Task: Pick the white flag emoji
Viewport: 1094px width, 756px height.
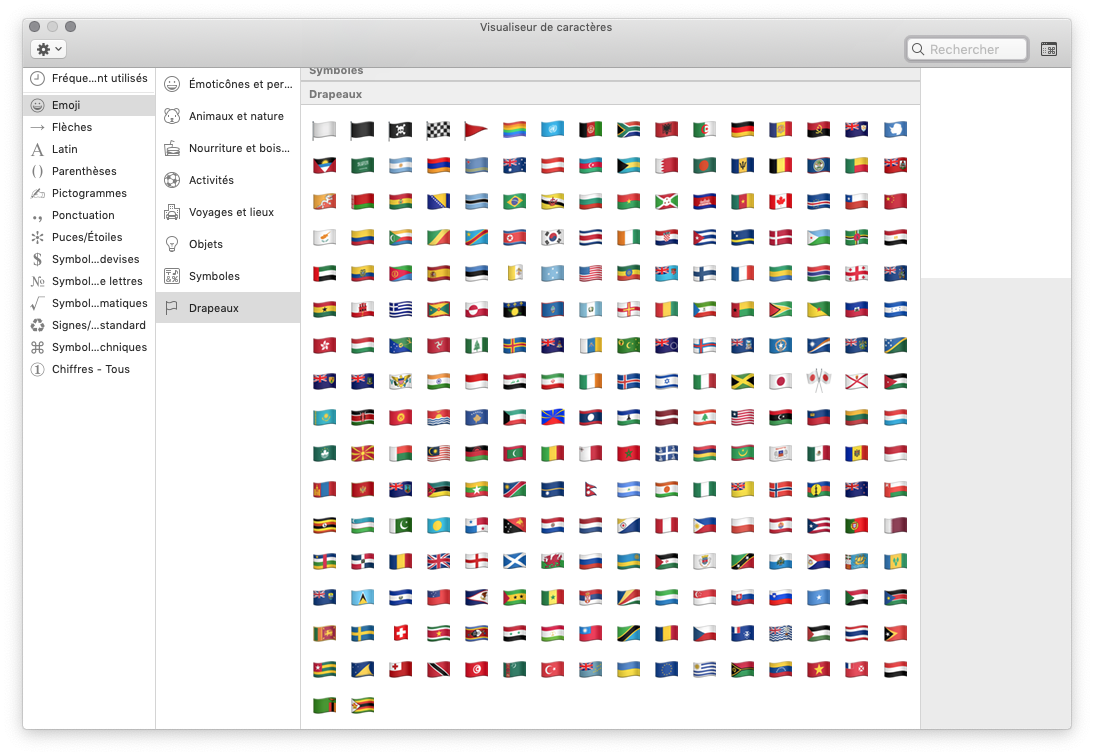Action: [324, 130]
